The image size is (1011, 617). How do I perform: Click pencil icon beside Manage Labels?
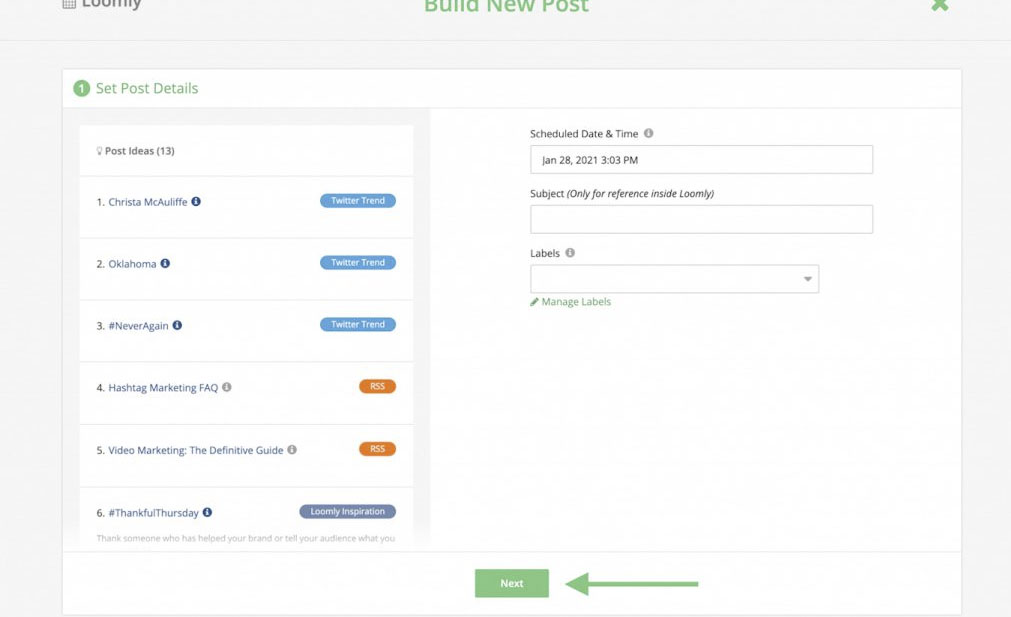(x=534, y=302)
